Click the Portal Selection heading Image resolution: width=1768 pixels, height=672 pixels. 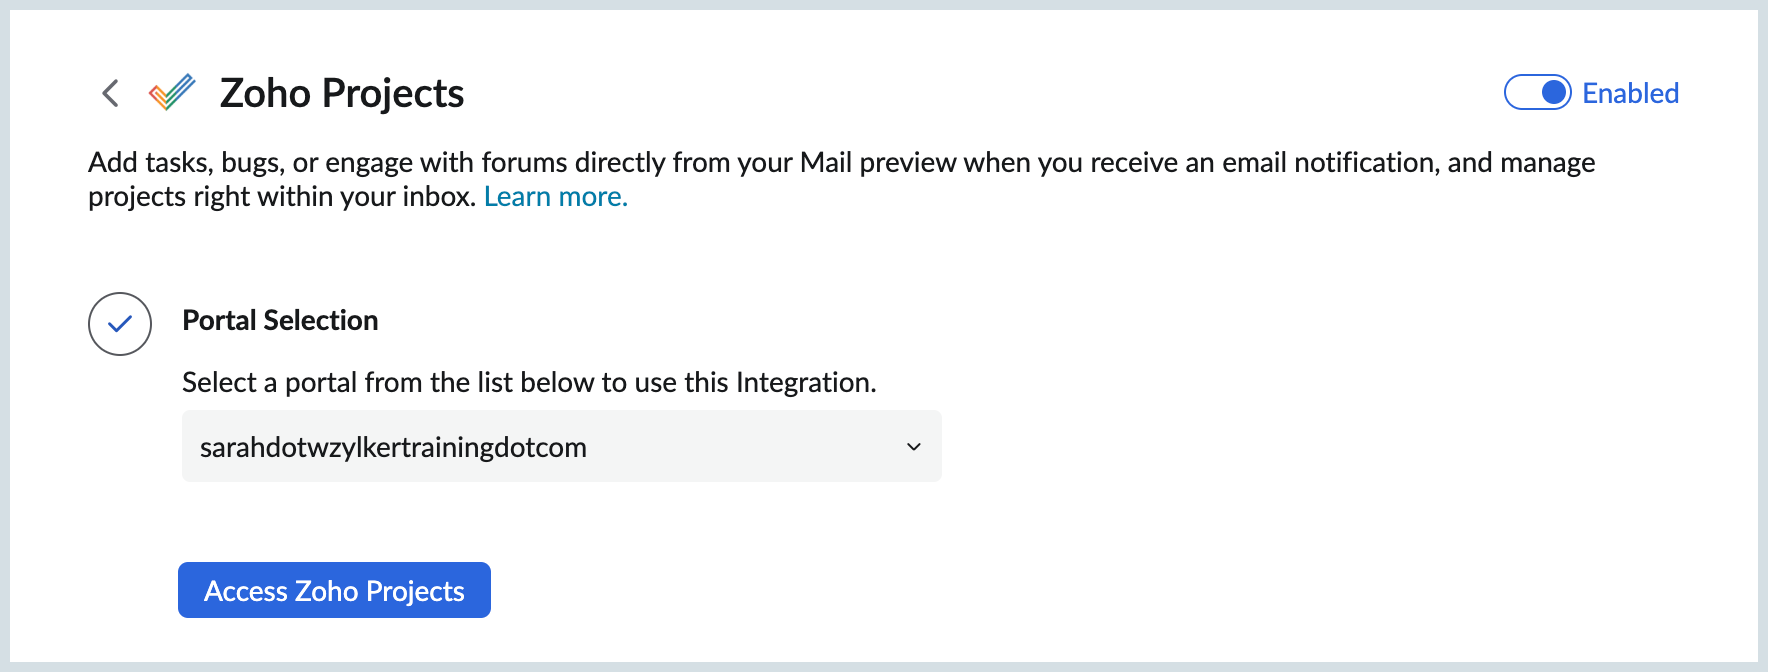click(x=280, y=320)
